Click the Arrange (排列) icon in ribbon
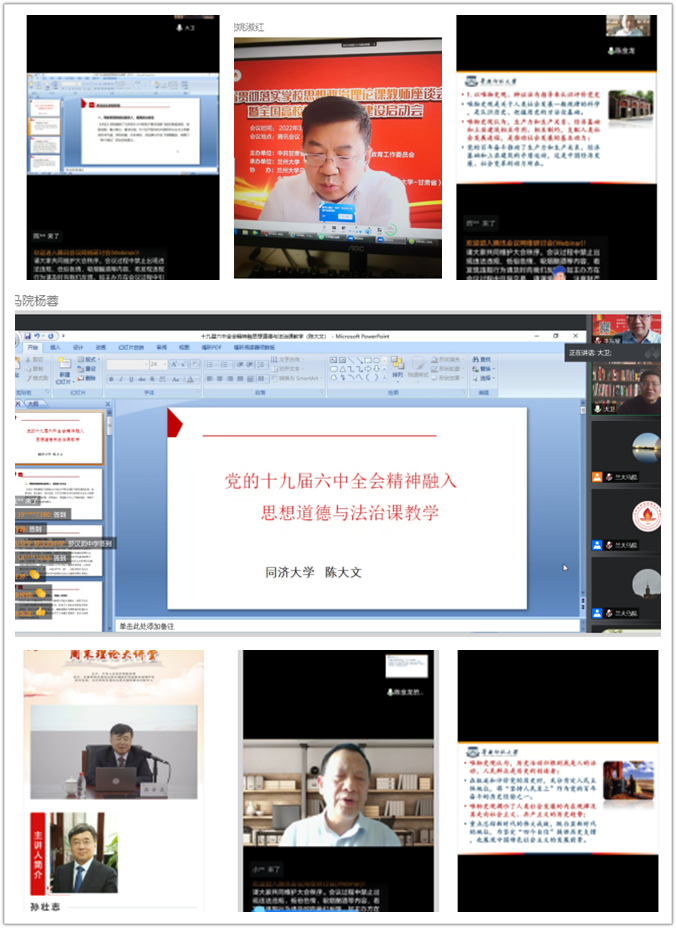The width and height of the screenshot is (676, 928). (398, 367)
